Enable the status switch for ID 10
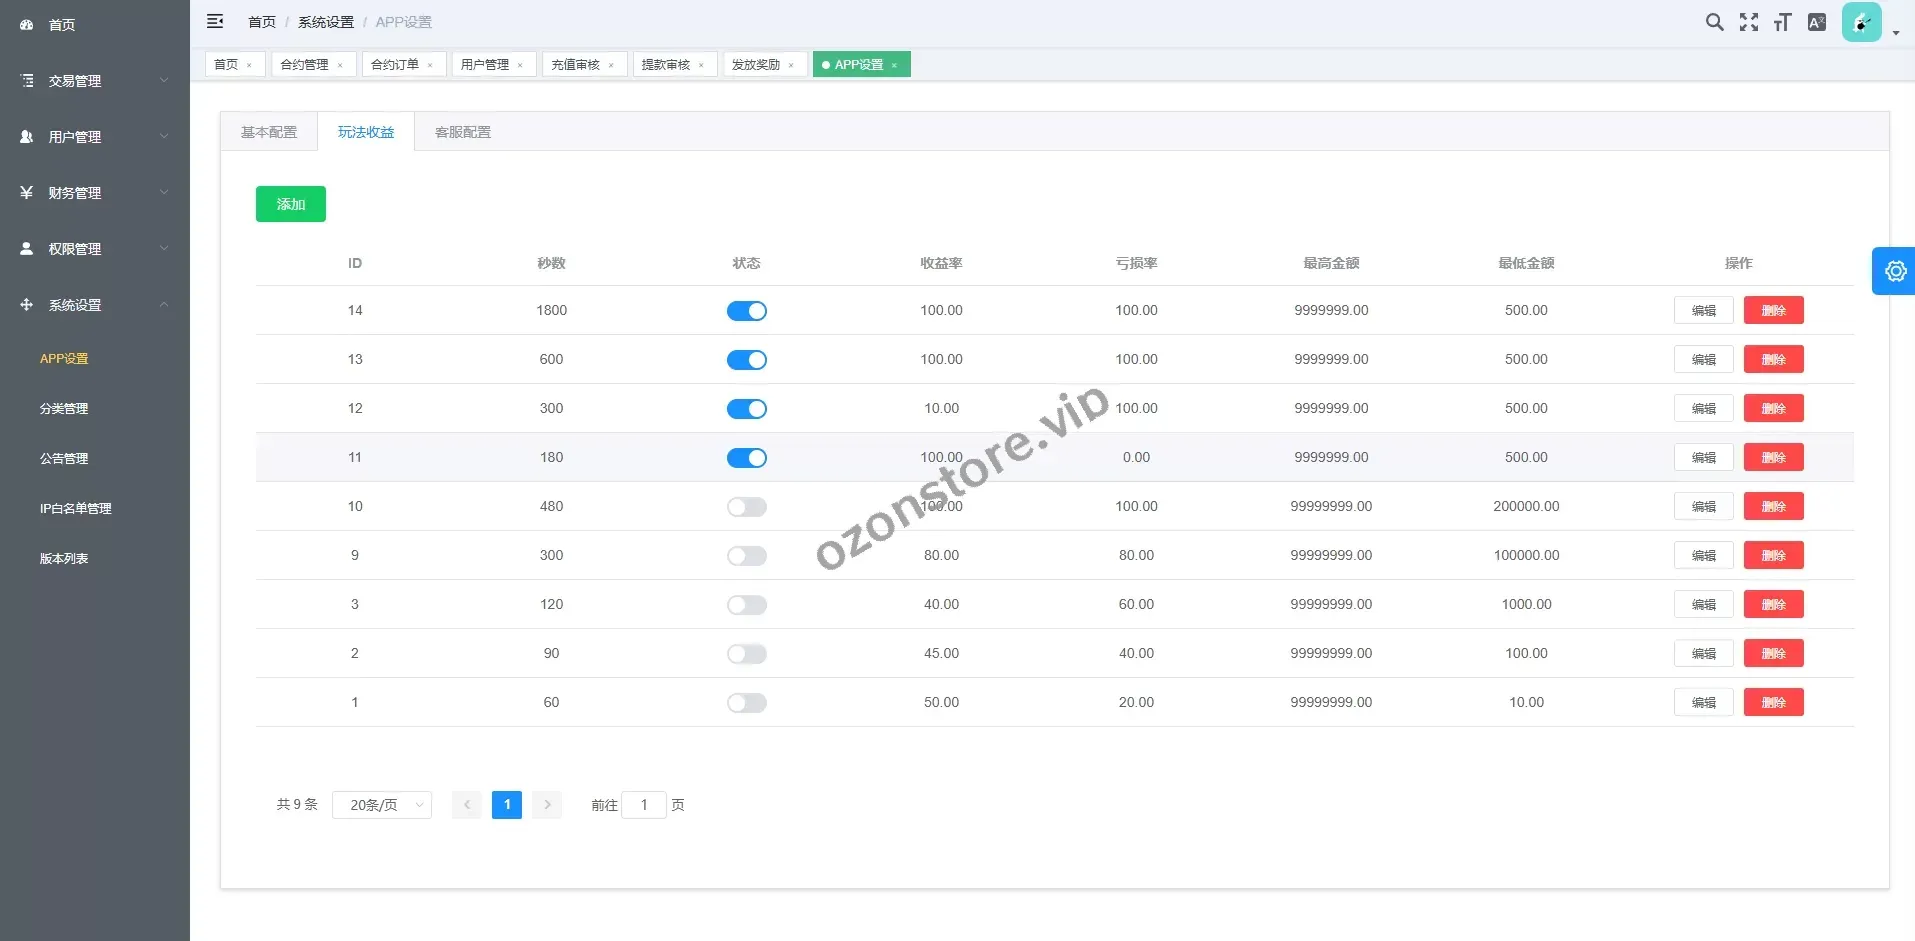Screen dimensions: 1915x941 tap(746, 507)
